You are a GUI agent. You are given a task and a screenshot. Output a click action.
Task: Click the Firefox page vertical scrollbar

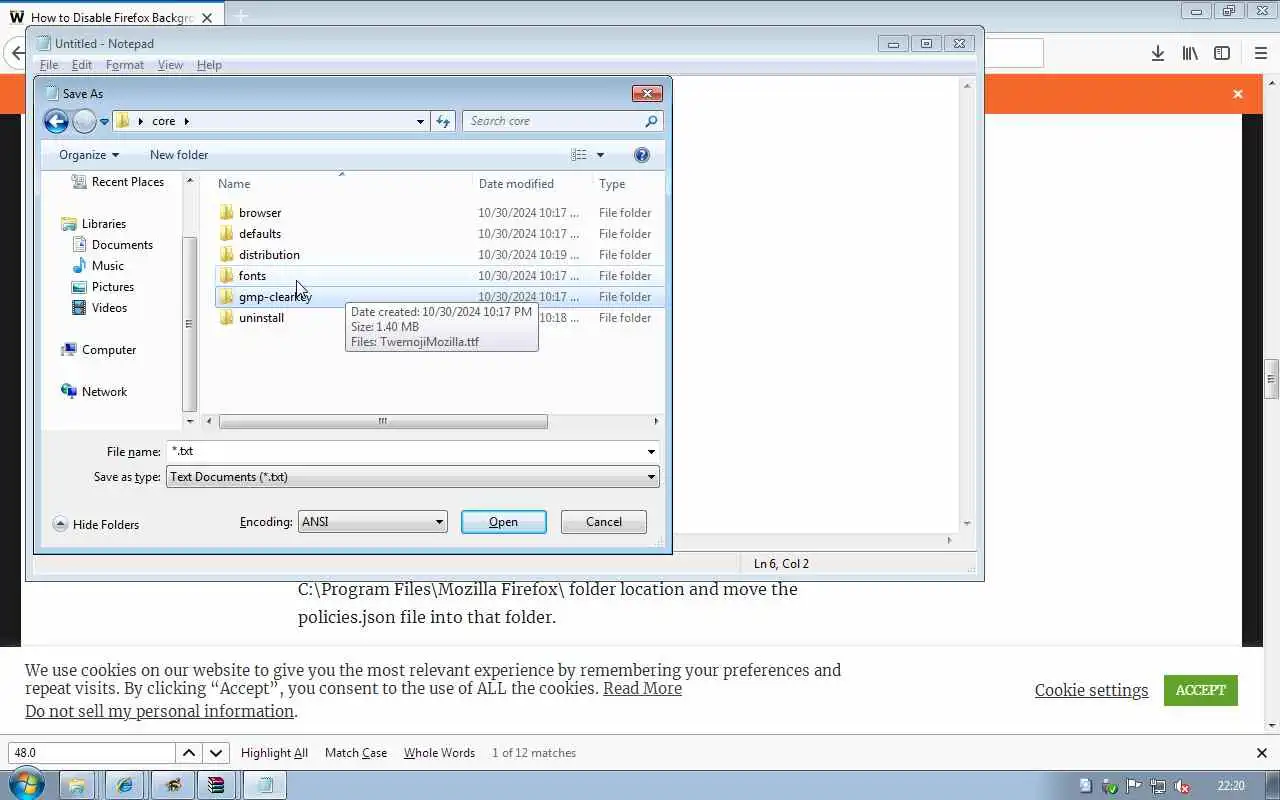pos(1272,378)
